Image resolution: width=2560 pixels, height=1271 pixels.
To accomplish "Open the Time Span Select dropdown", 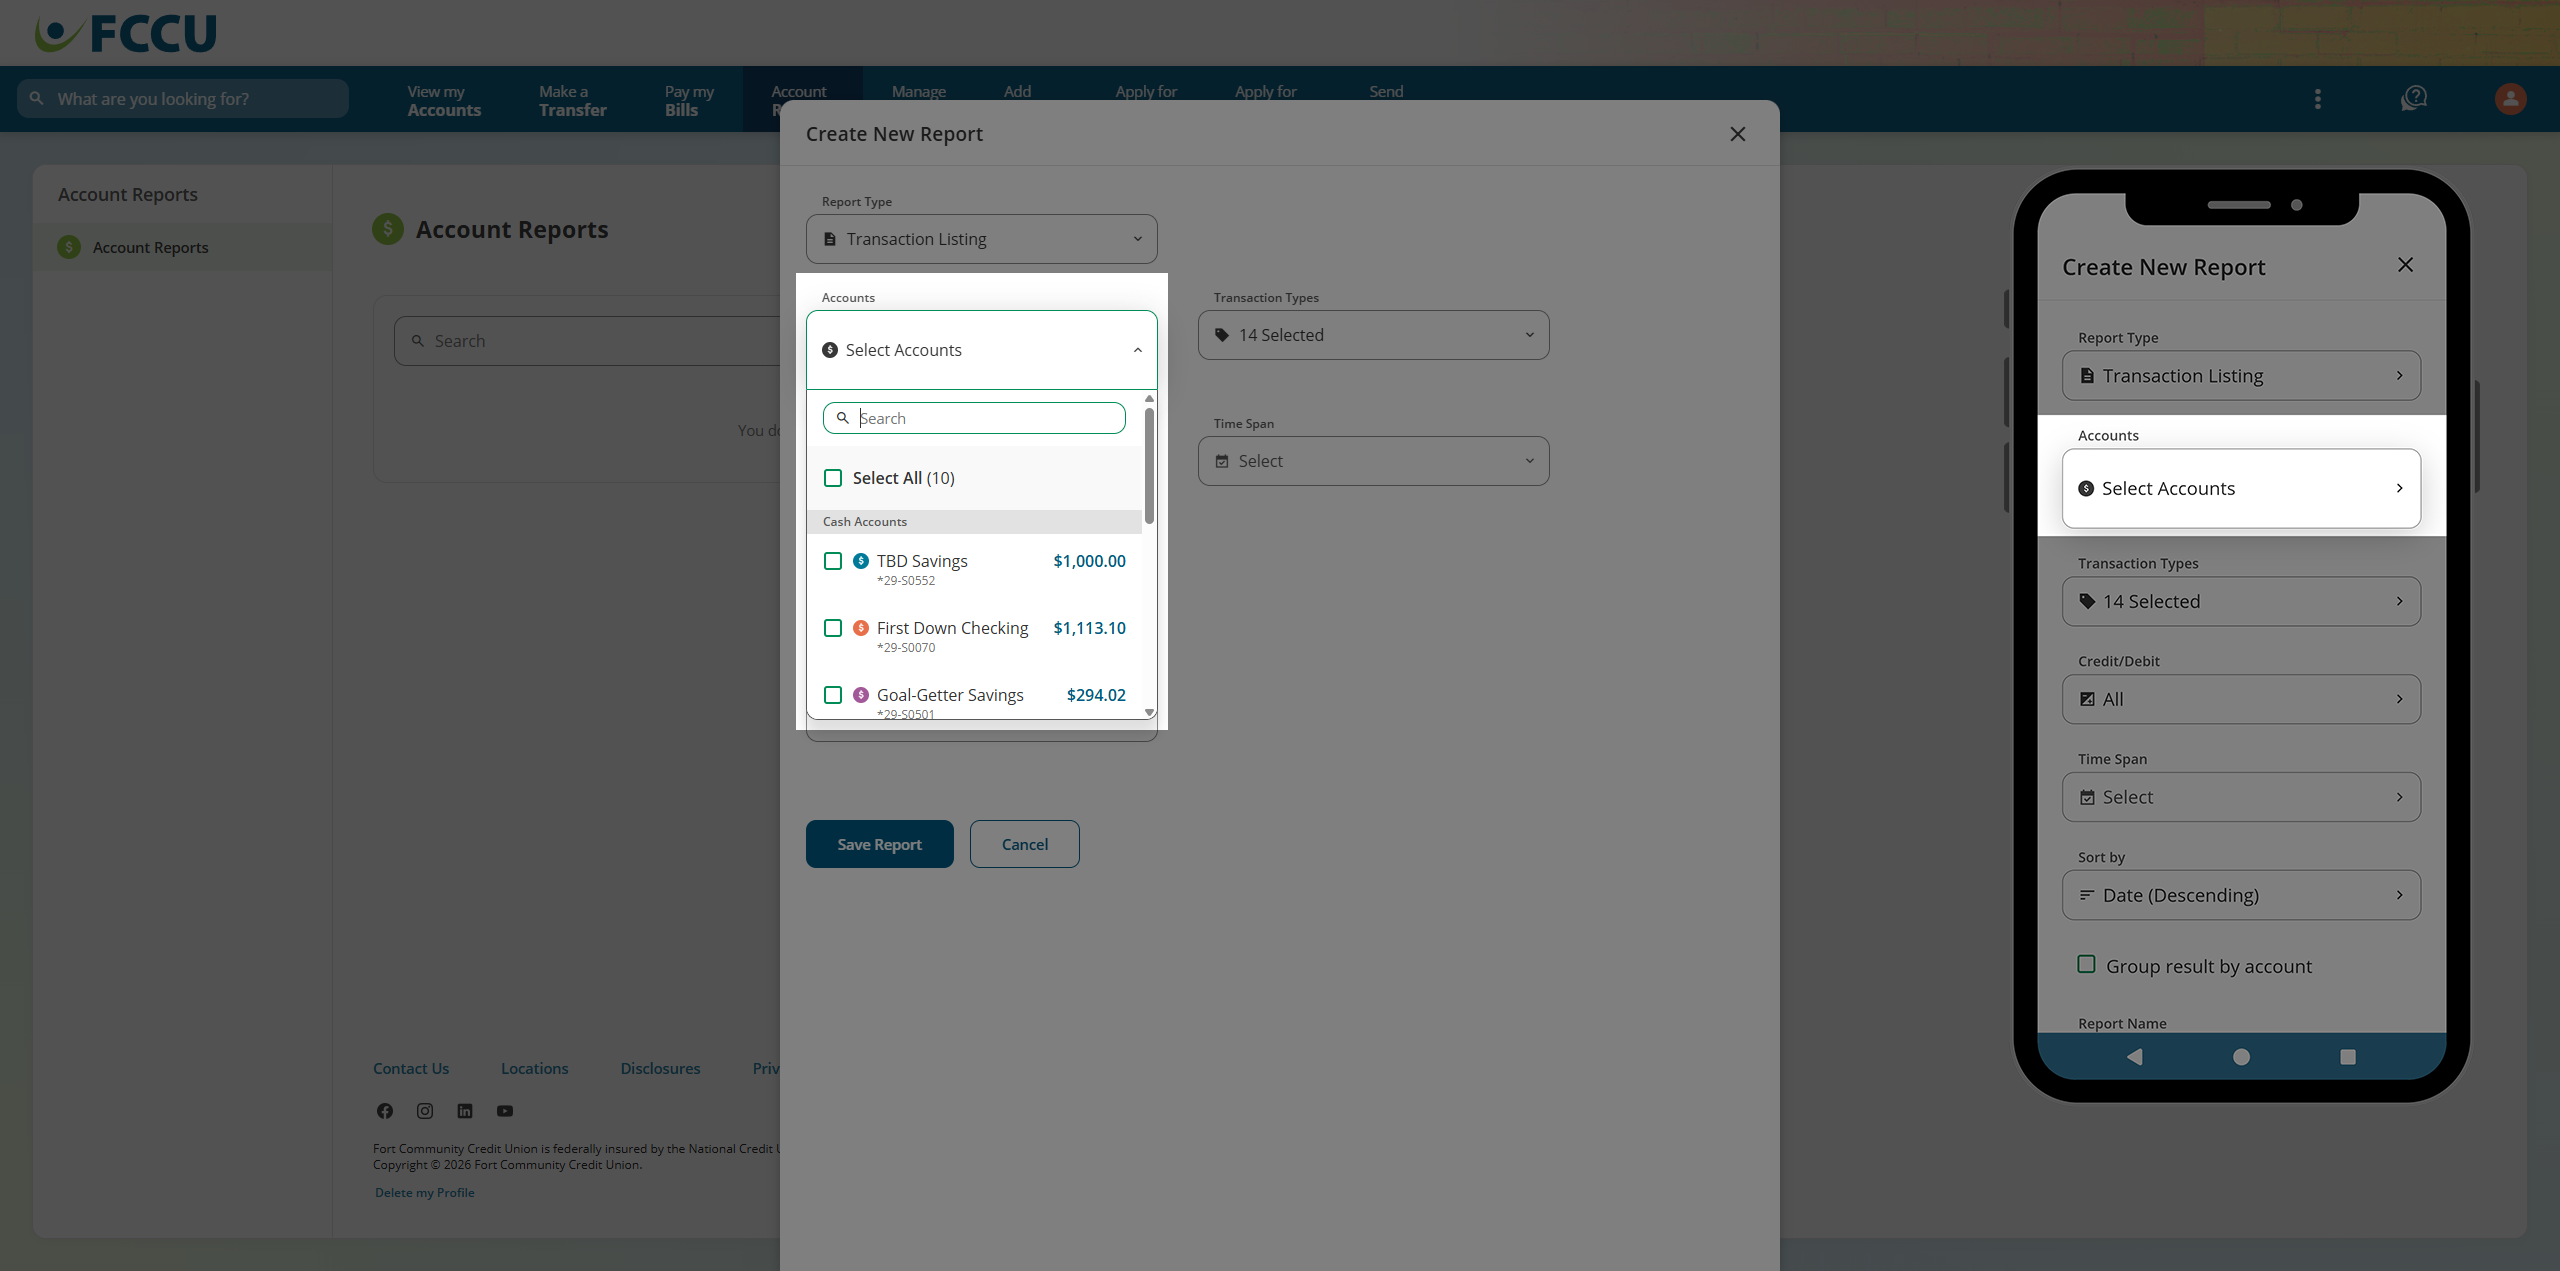I will [1374, 461].
